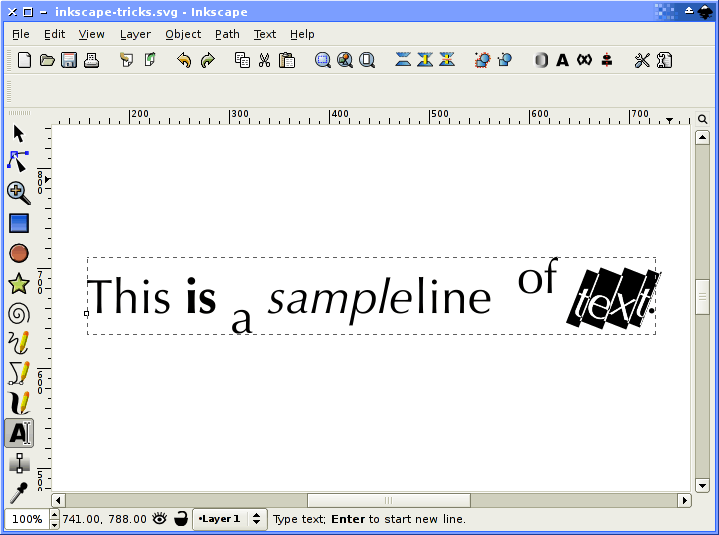Group selected objects icon
Image resolution: width=719 pixels, height=535 pixels.
[482, 60]
